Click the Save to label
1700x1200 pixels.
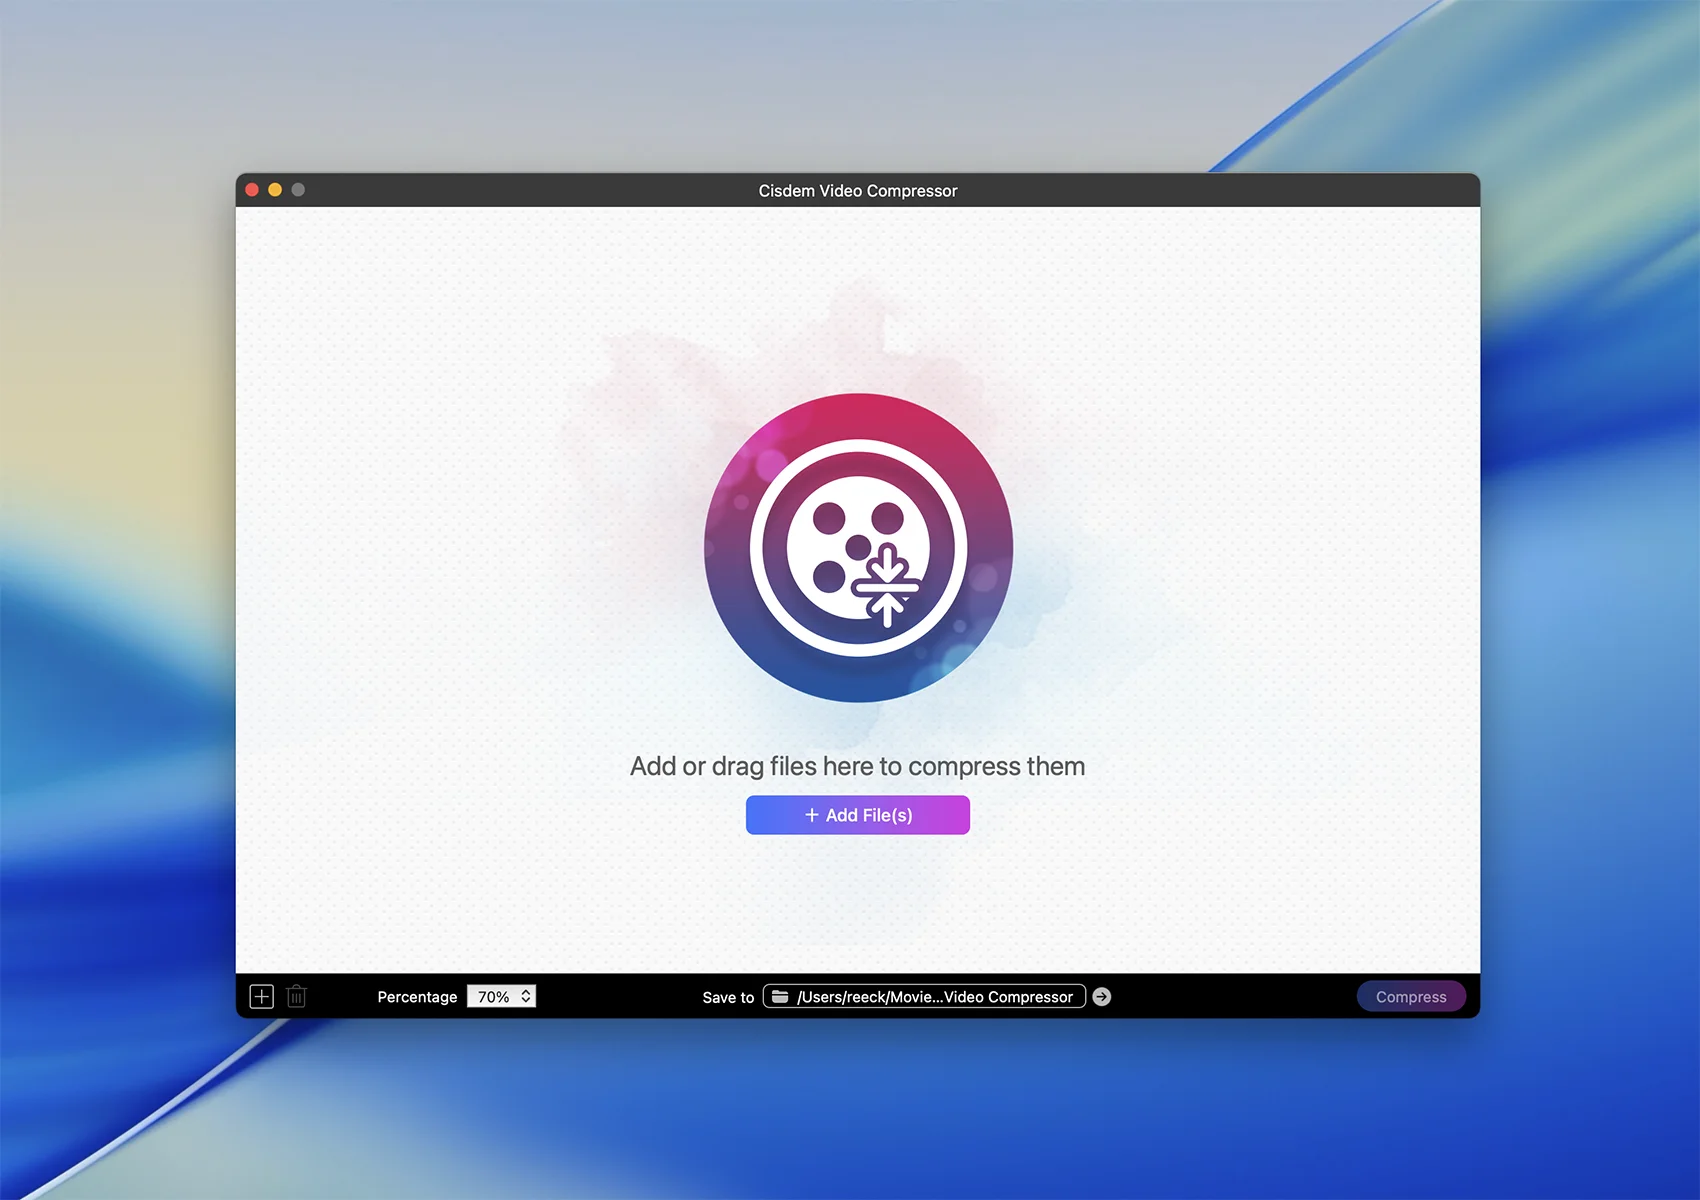point(728,997)
